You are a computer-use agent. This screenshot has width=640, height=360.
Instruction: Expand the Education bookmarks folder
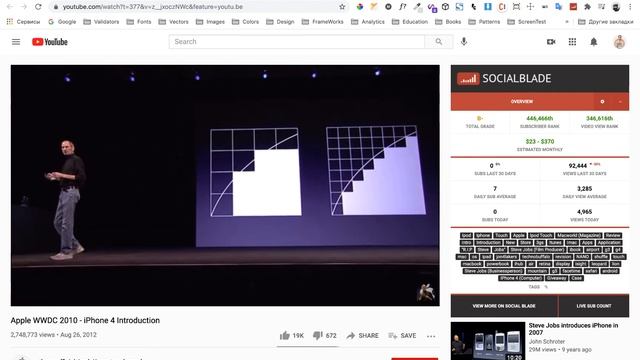[x=410, y=22]
